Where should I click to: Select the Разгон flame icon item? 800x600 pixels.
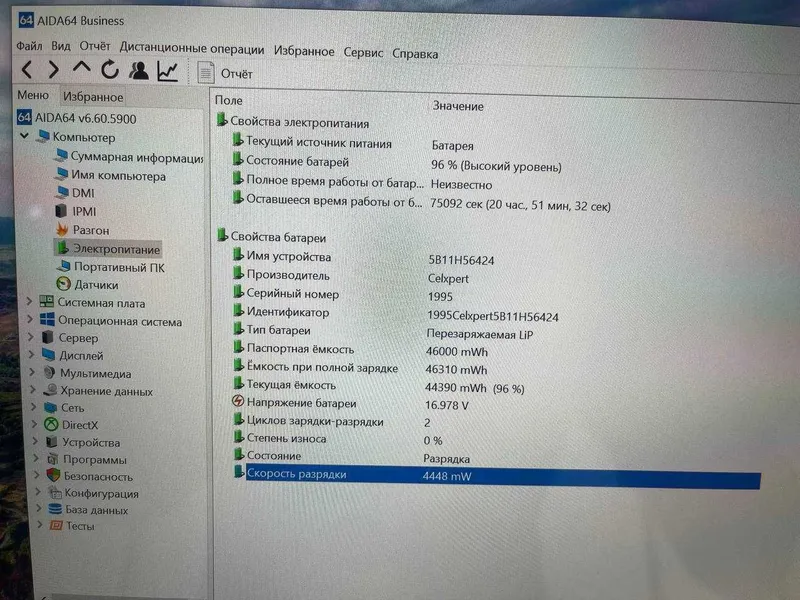coord(62,230)
